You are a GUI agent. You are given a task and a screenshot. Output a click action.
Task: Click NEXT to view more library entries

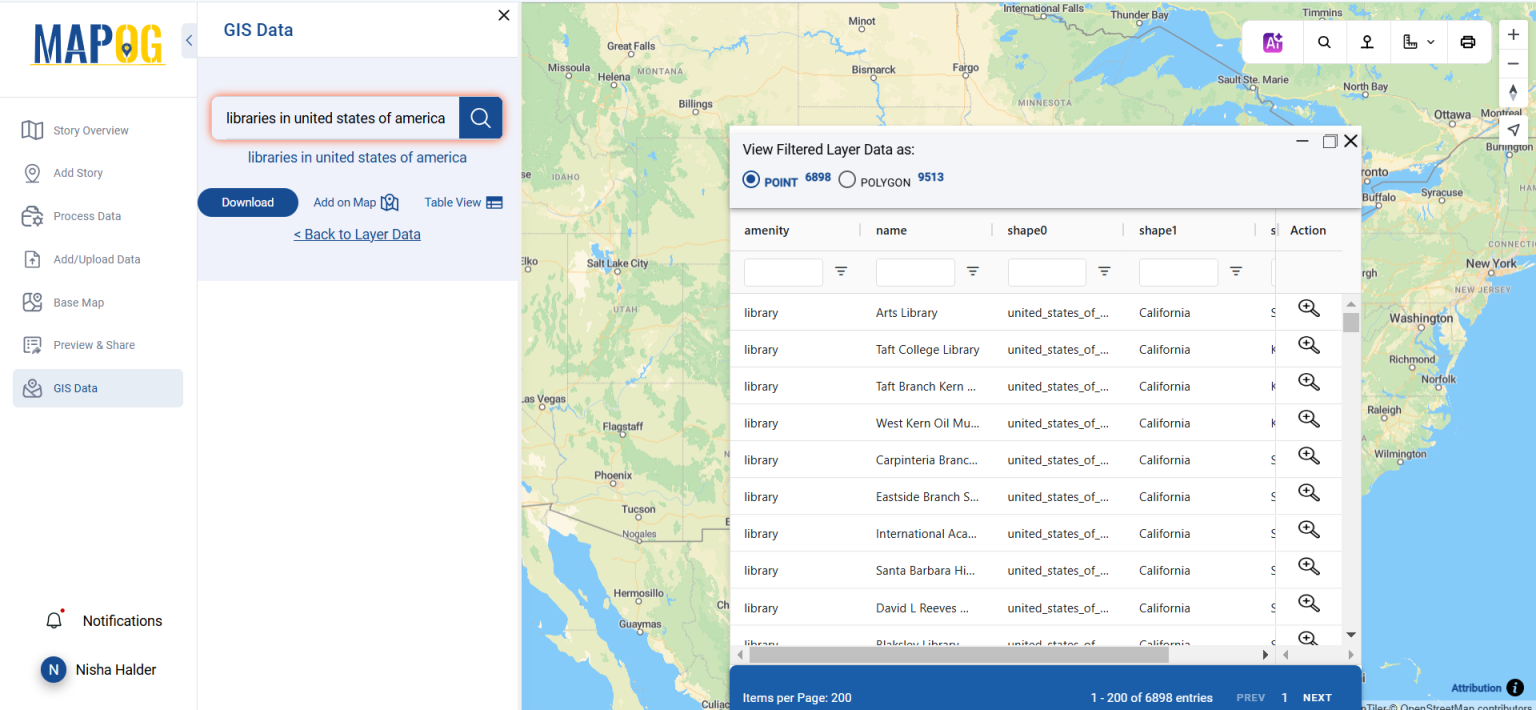click(x=1317, y=697)
